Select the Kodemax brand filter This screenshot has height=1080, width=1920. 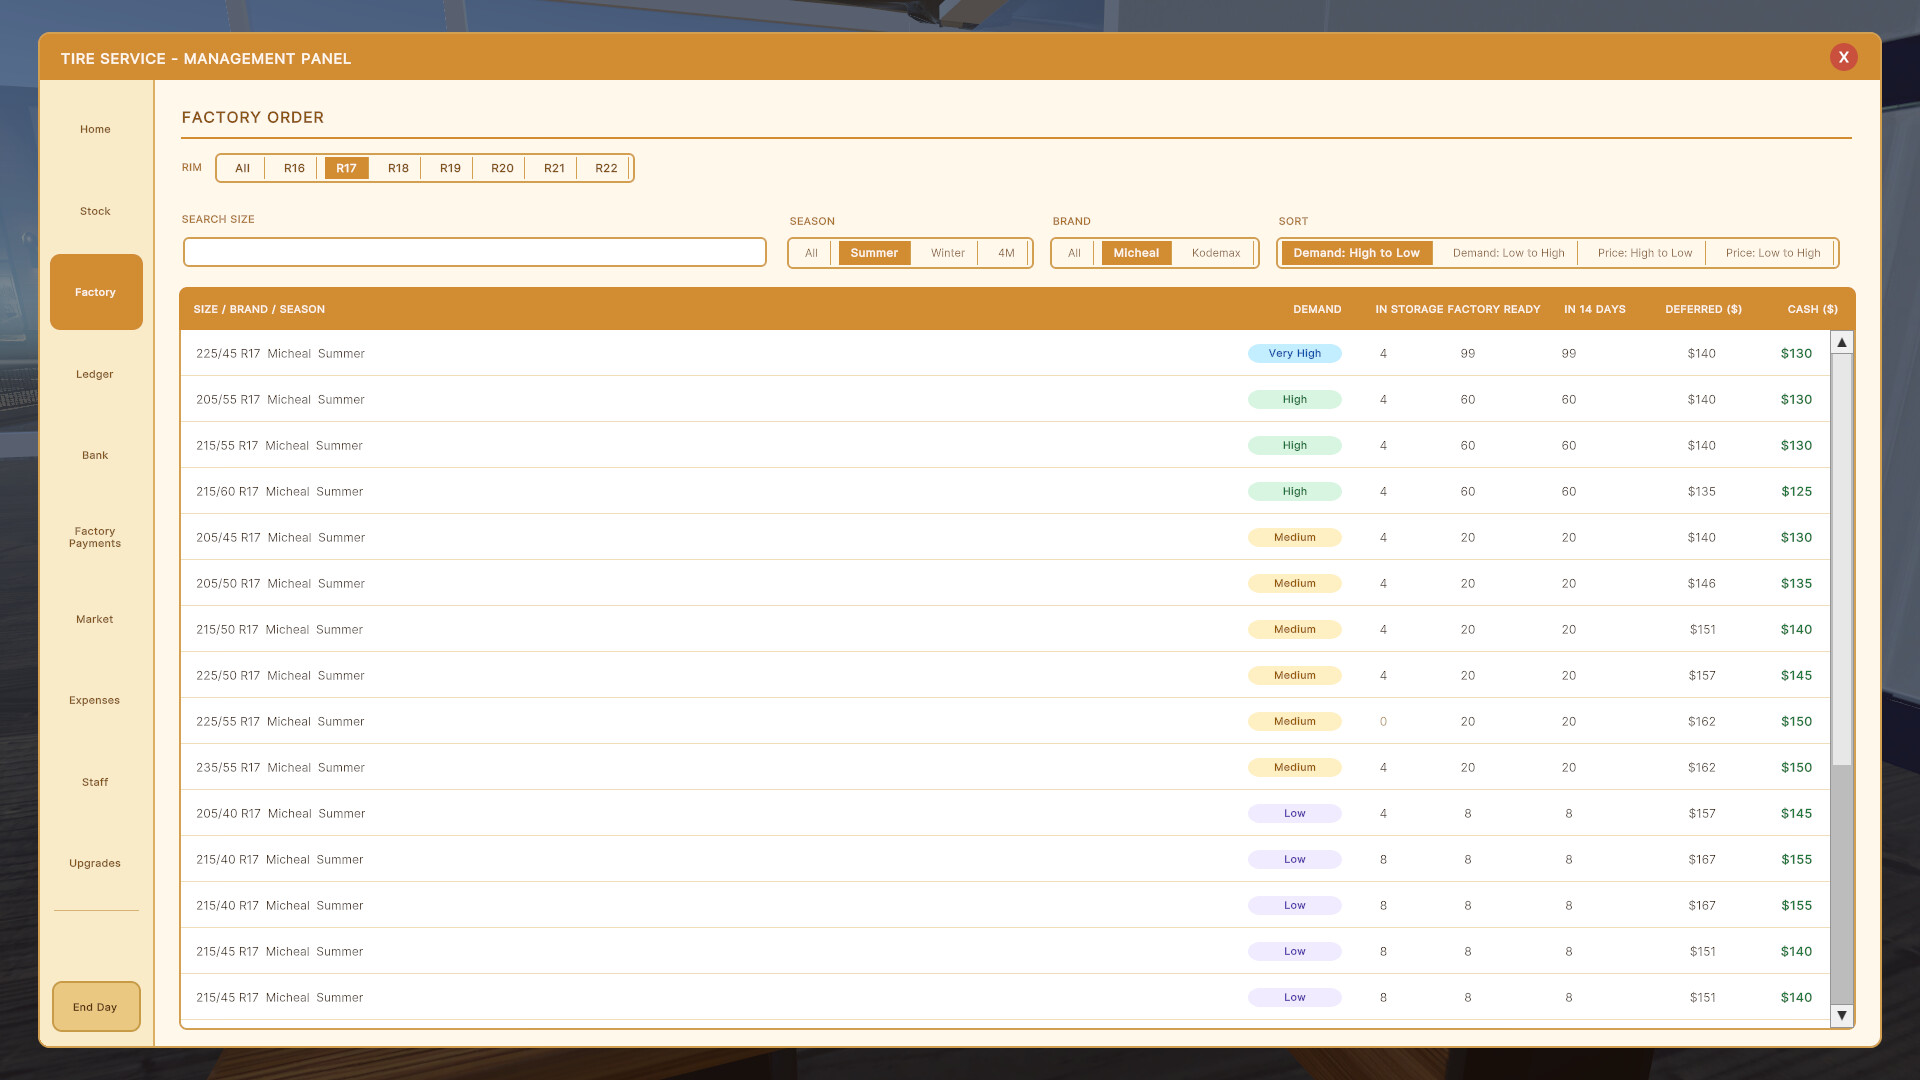(x=1215, y=253)
